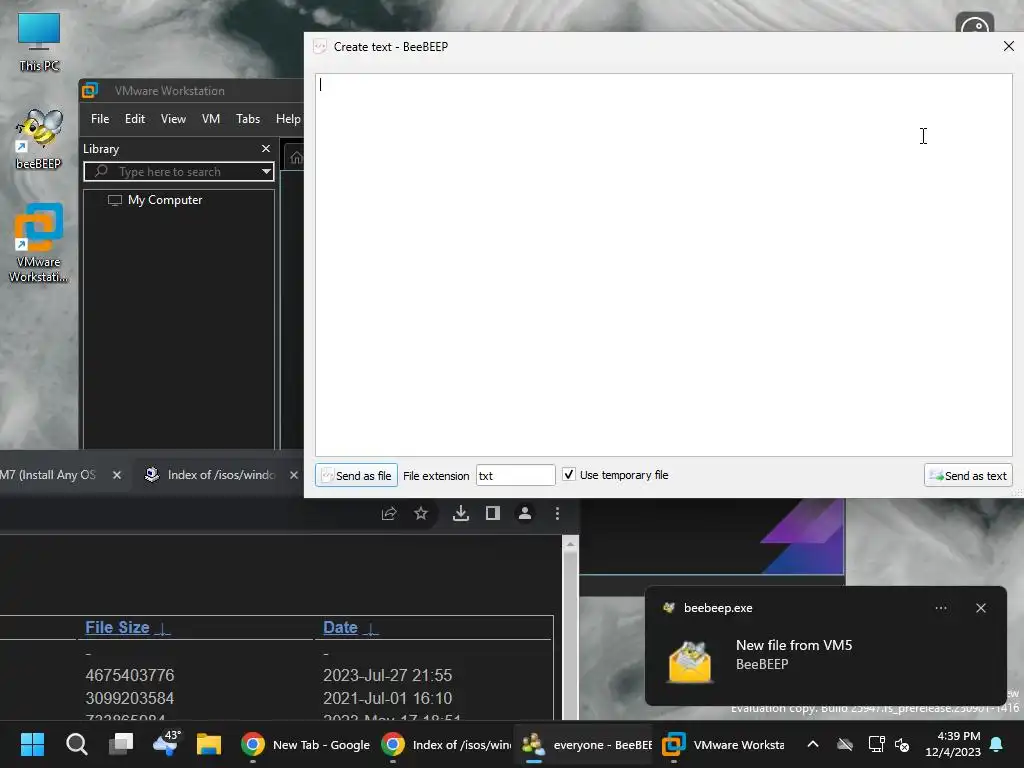Image resolution: width=1024 pixels, height=768 pixels.
Task: Open the Edit menu in VMware Workstation
Action: pyautogui.click(x=135, y=119)
